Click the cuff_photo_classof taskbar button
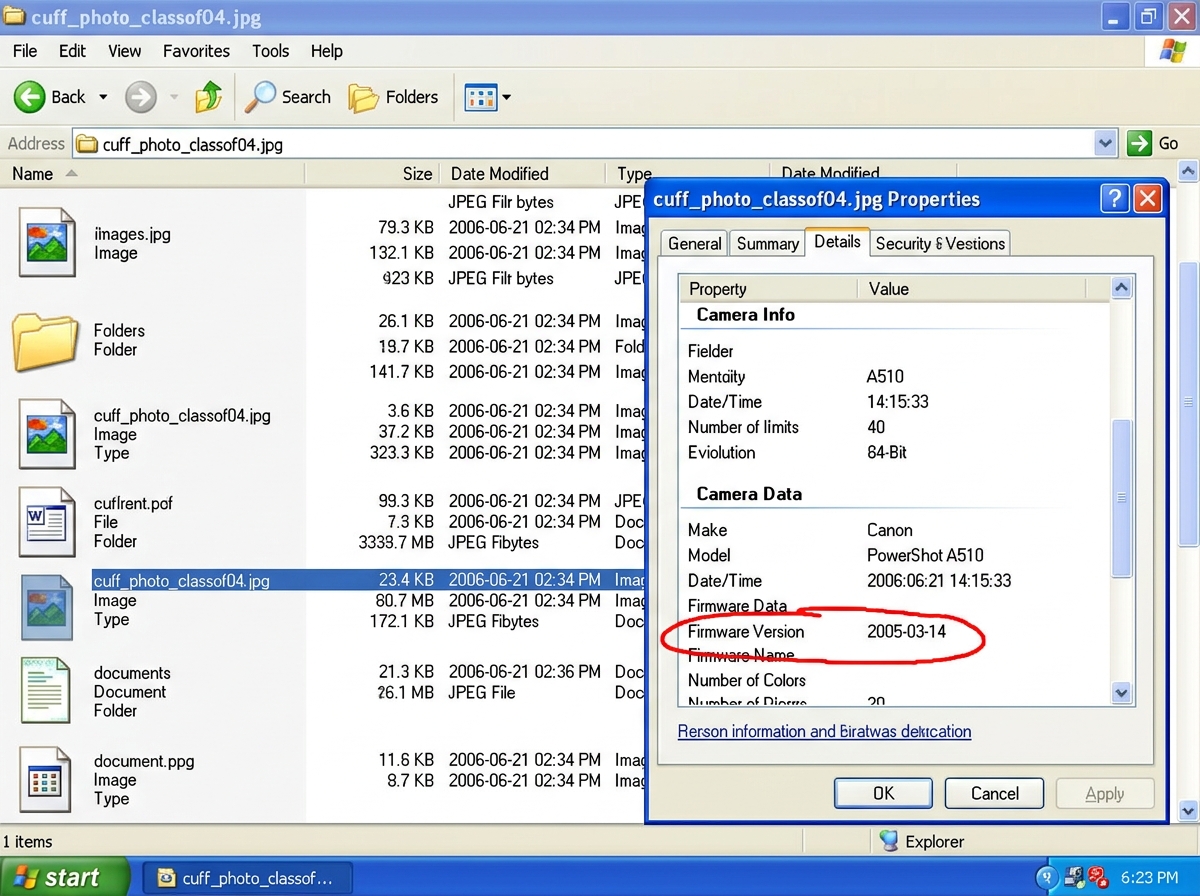 (x=247, y=878)
